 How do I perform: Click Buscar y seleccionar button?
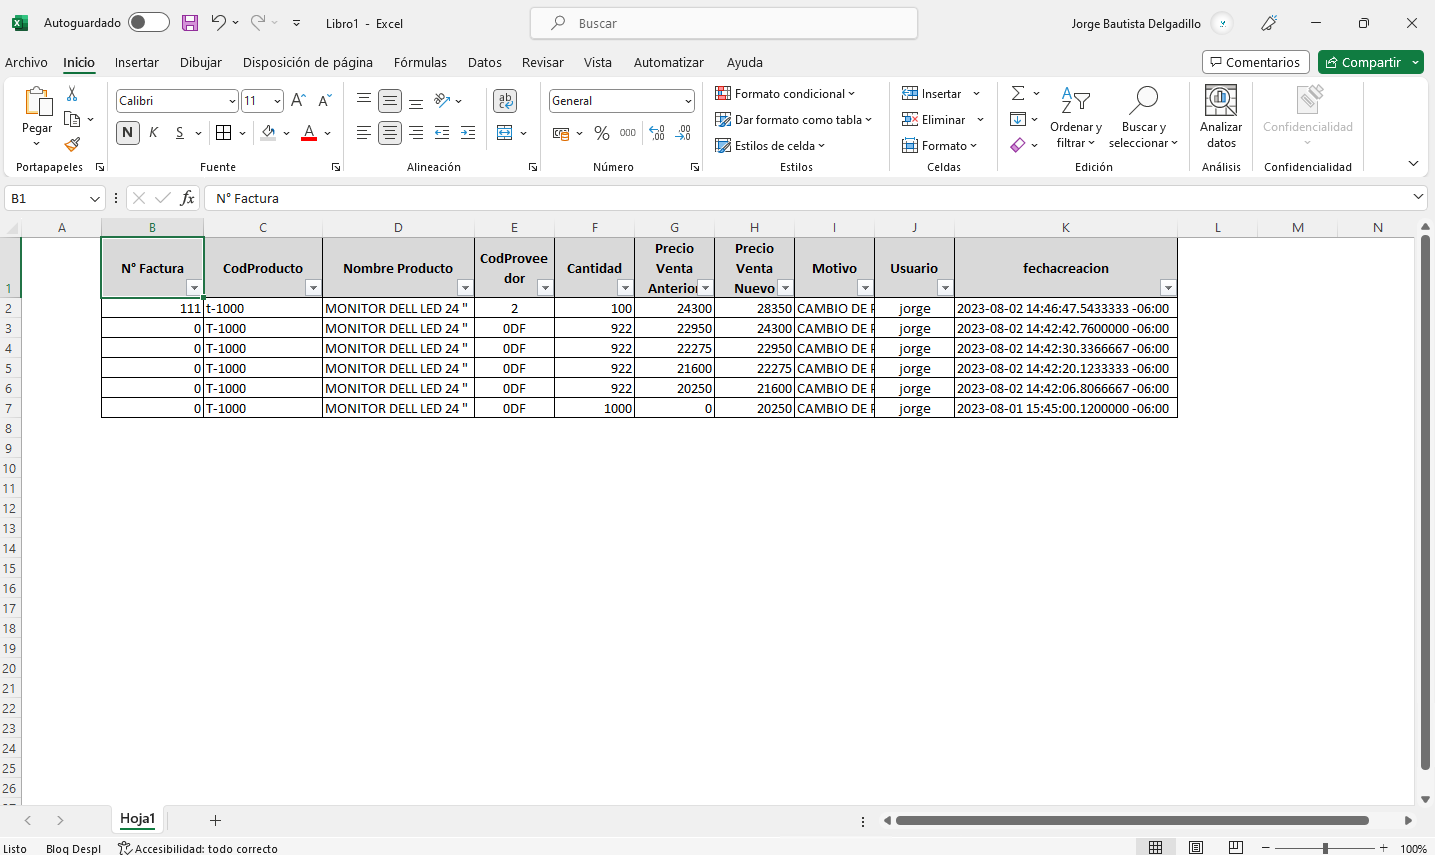point(1143,116)
